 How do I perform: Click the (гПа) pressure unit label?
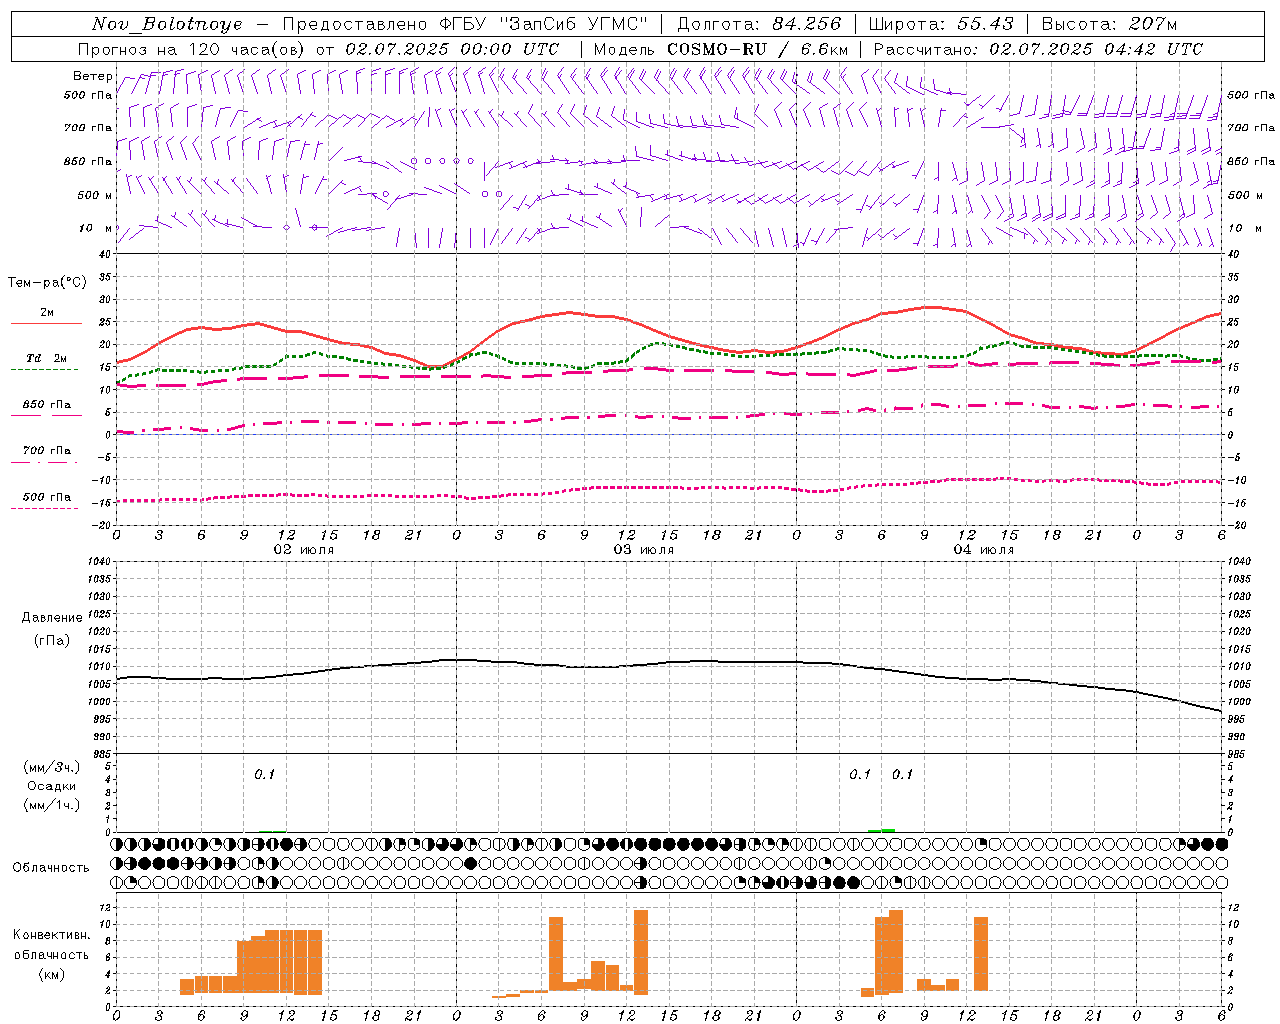[52, 640]
